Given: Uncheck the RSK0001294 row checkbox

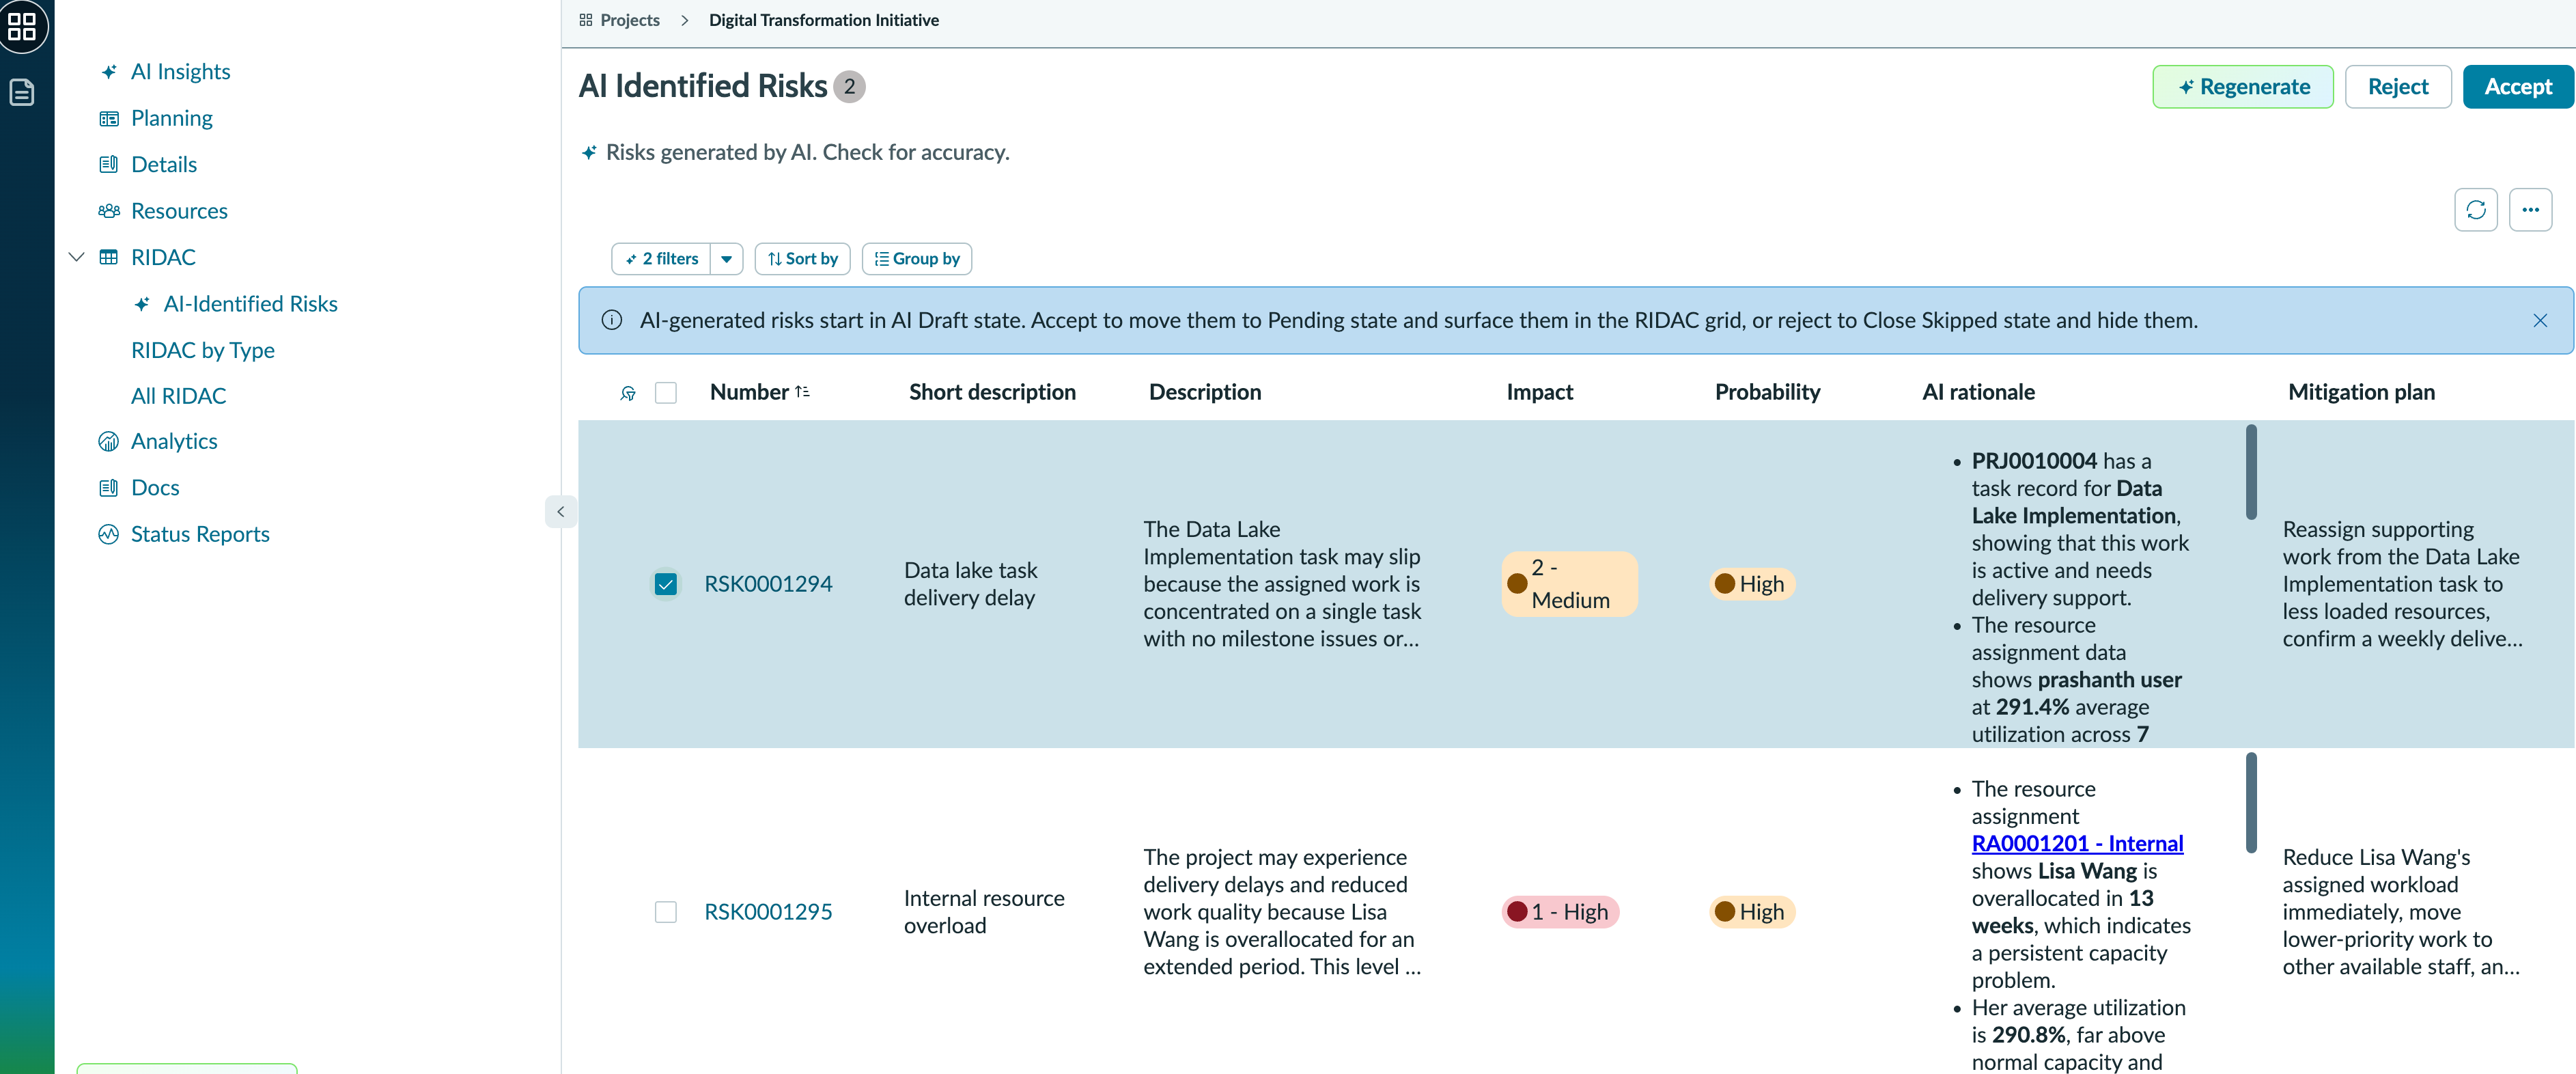Looking at the screenshot, I should (666, 584).
